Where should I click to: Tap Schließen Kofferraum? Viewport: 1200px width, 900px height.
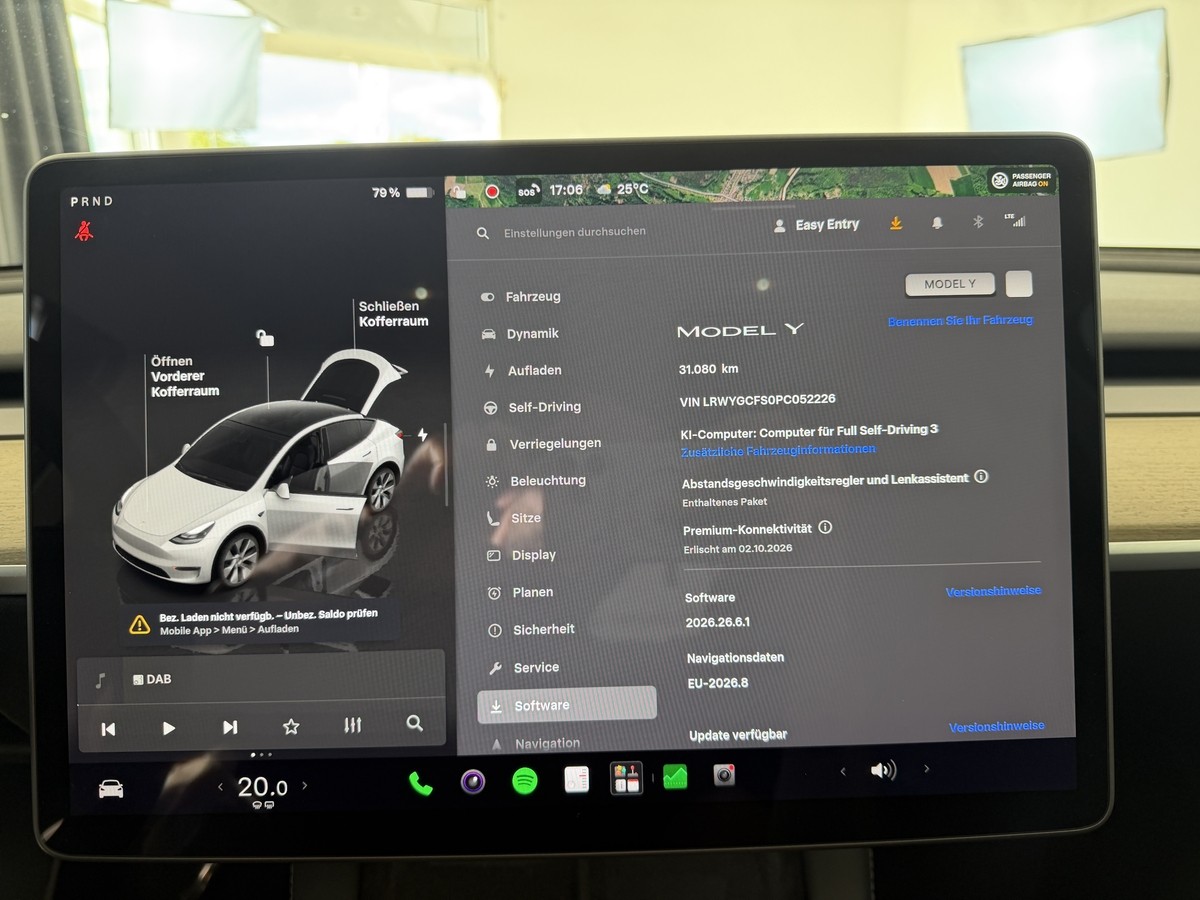coord(394,314)
